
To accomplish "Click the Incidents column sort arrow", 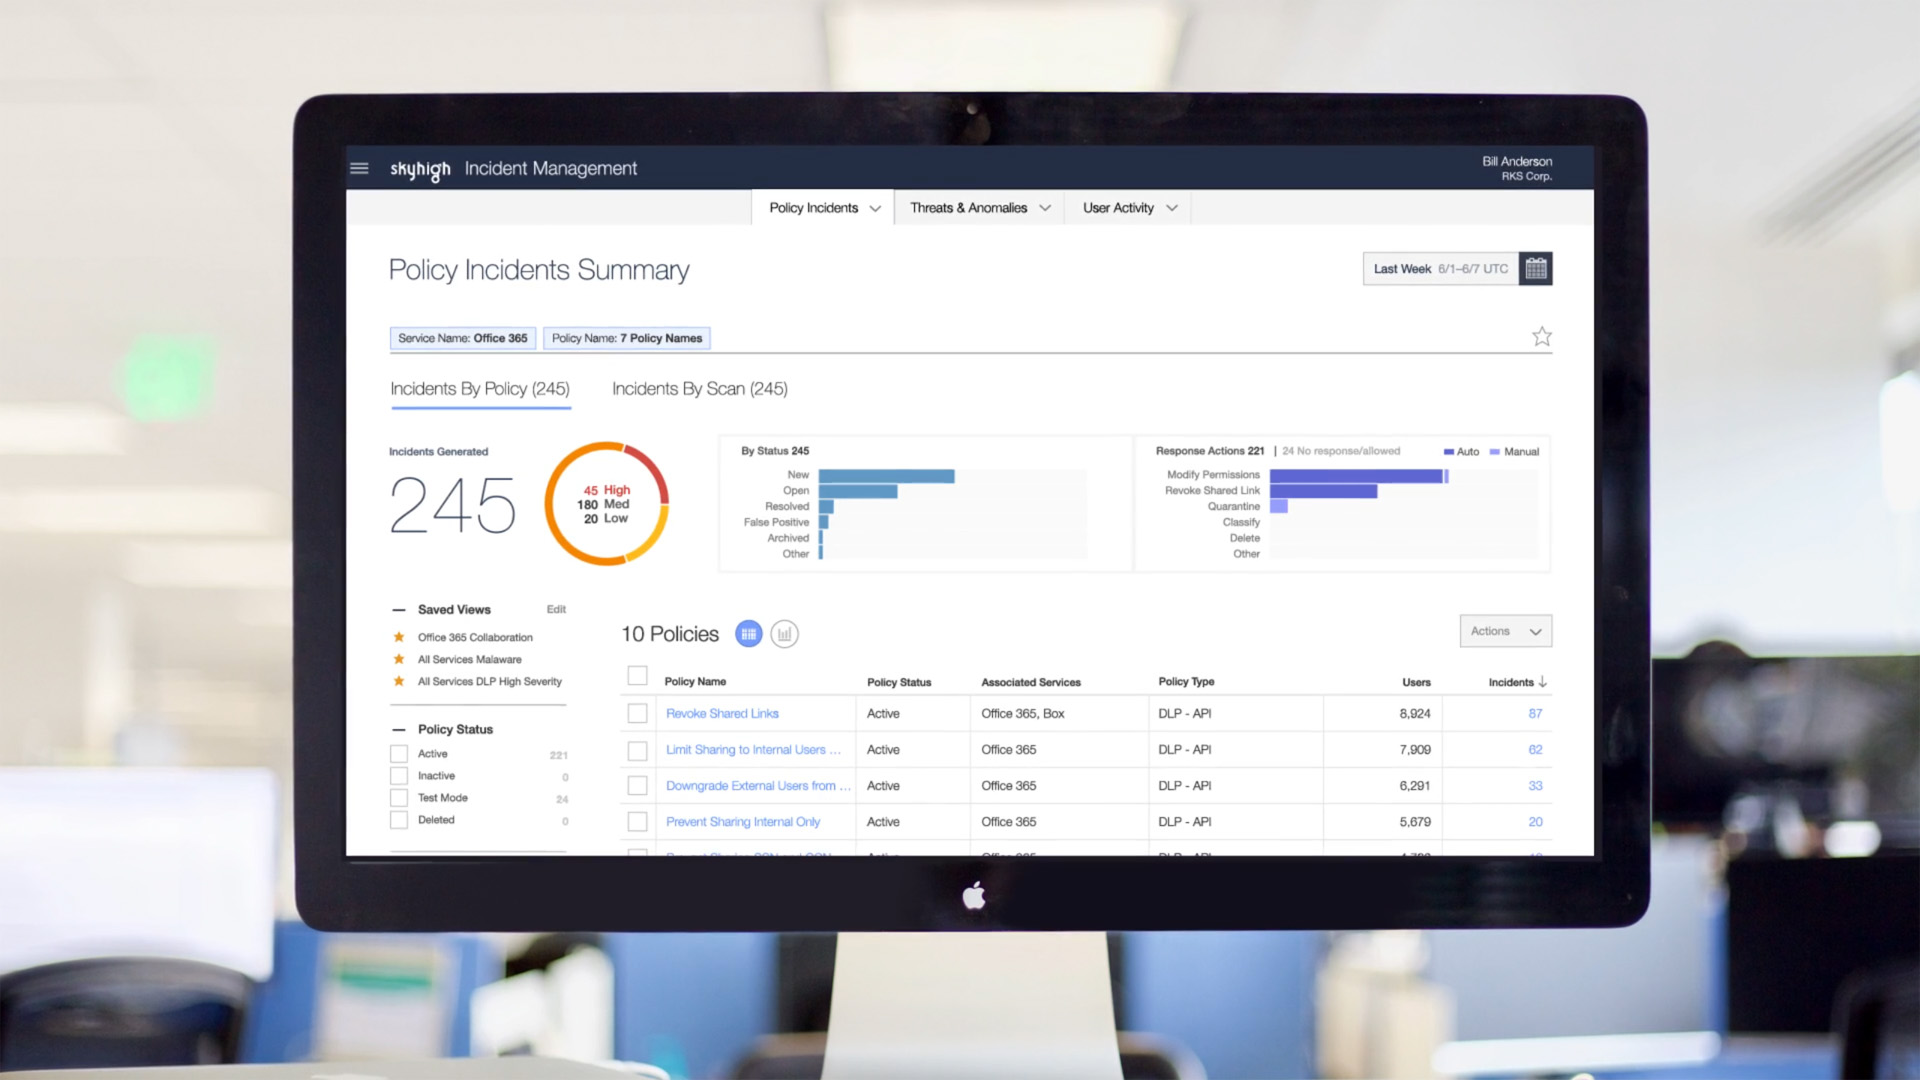I will point(1543,682).
